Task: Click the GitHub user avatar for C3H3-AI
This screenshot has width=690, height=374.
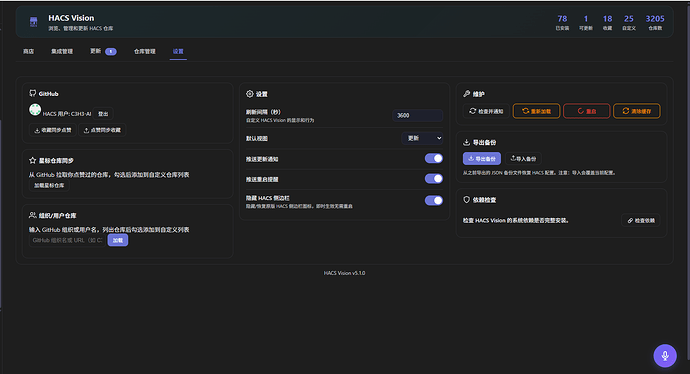Action: (x=35, y=110)
